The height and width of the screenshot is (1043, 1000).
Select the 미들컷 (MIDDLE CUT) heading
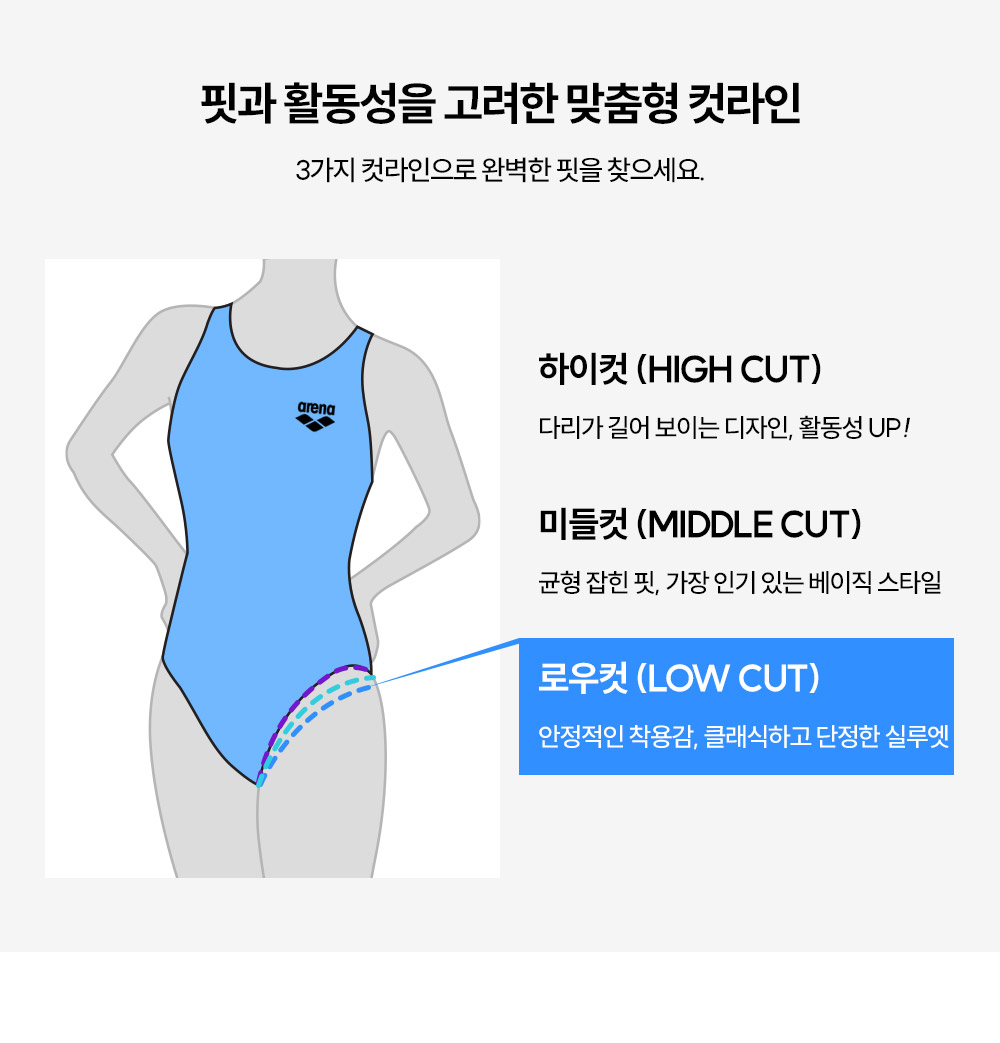click(699, 524)
